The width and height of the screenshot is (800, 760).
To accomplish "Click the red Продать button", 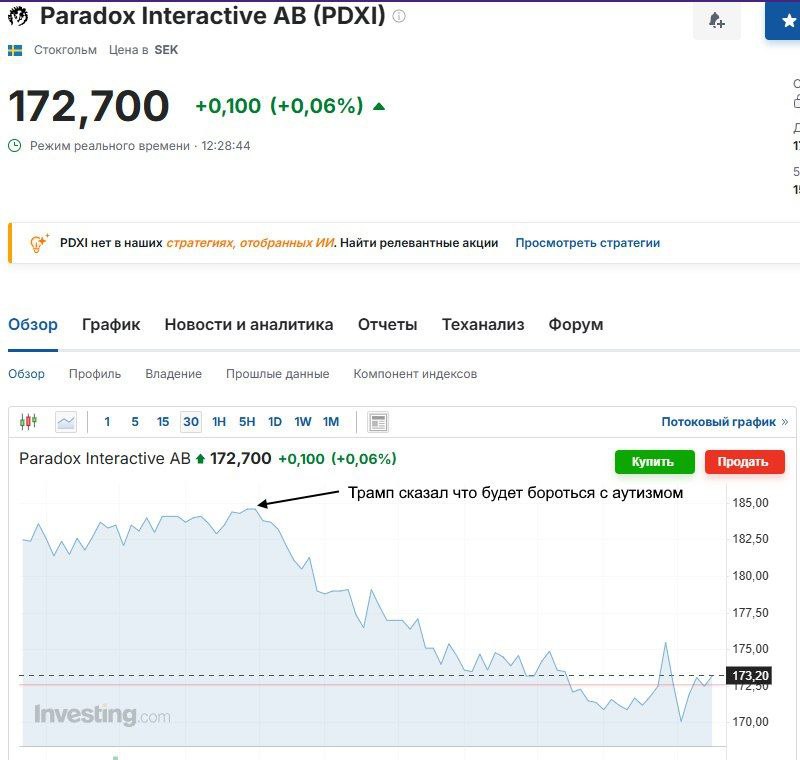I will [744, 462].
